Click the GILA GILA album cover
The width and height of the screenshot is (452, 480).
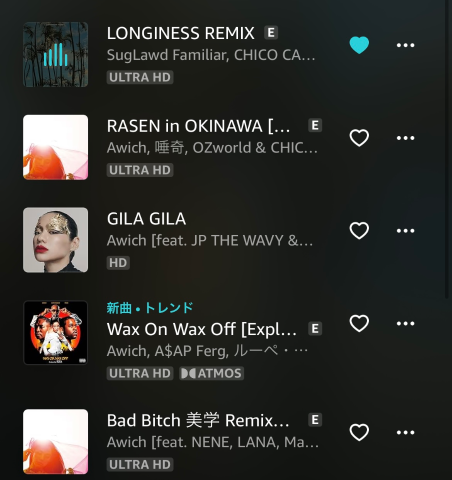pyautogui.click(x=56, y=240)
